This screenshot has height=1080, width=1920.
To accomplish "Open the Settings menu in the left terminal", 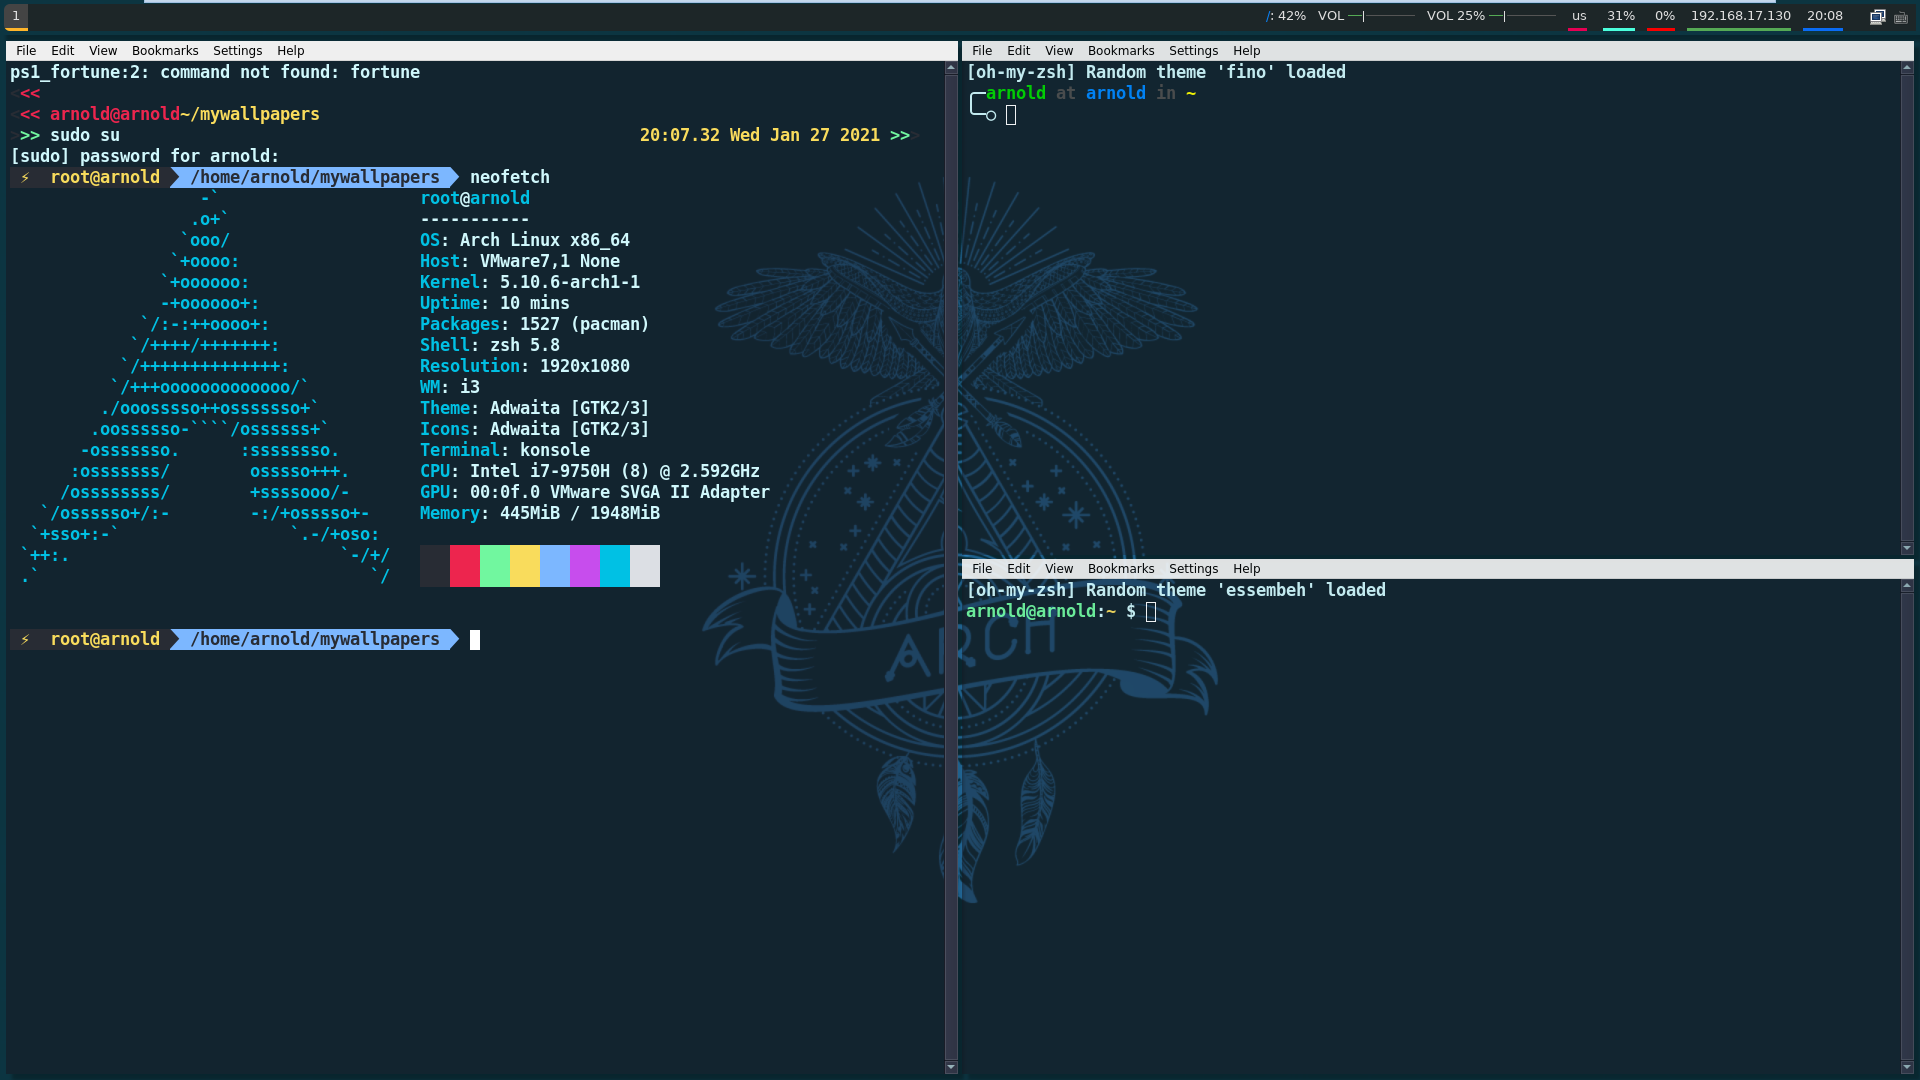I will click(x=237, y=51).
